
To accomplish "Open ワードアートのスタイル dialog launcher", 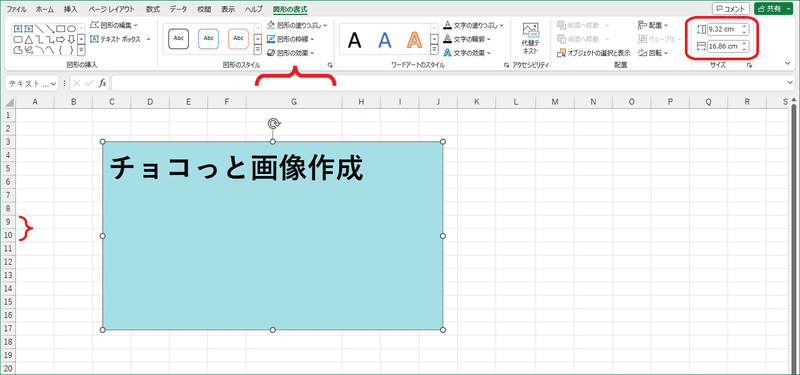I will pos(506,65).
